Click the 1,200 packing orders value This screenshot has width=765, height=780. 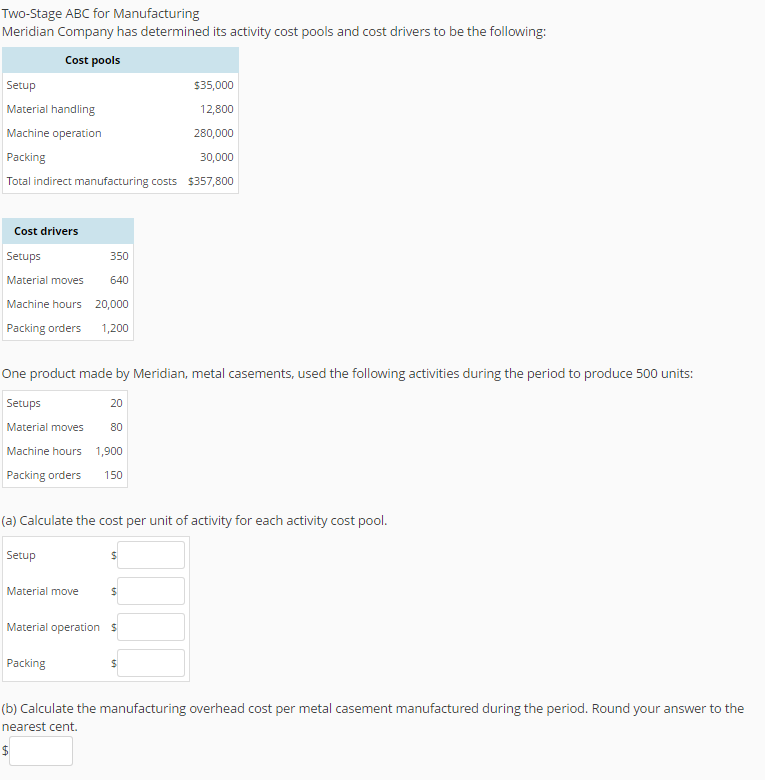pos(115,328)
